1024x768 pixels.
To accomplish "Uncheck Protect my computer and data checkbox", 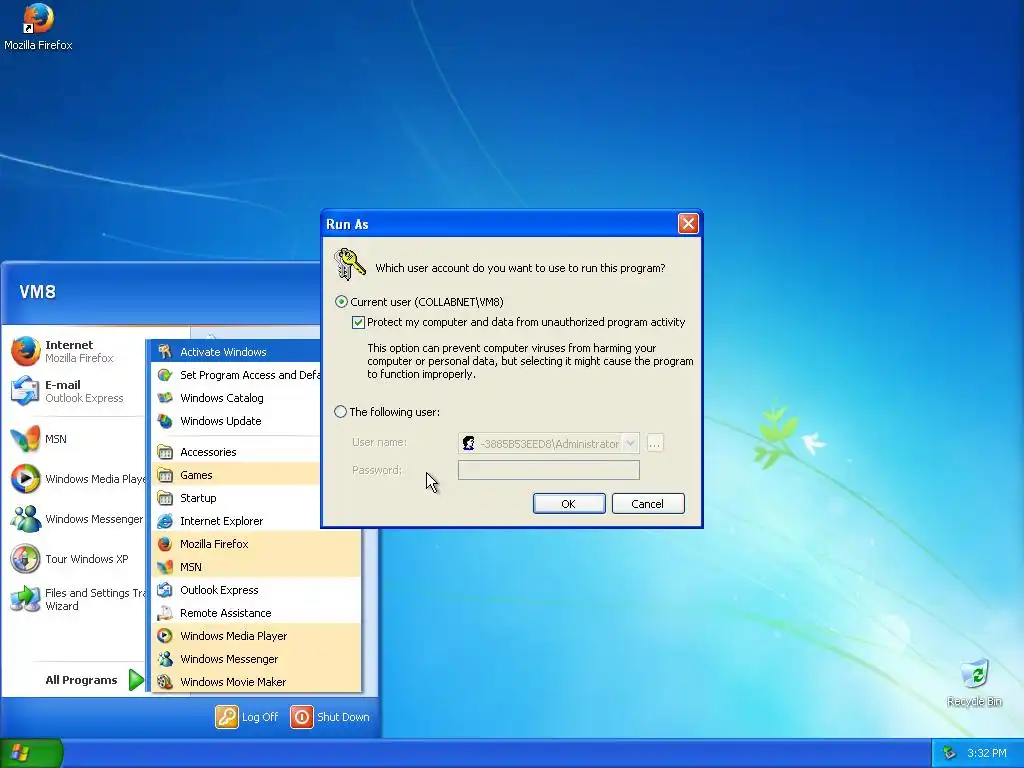I will (x=358, y=323).
